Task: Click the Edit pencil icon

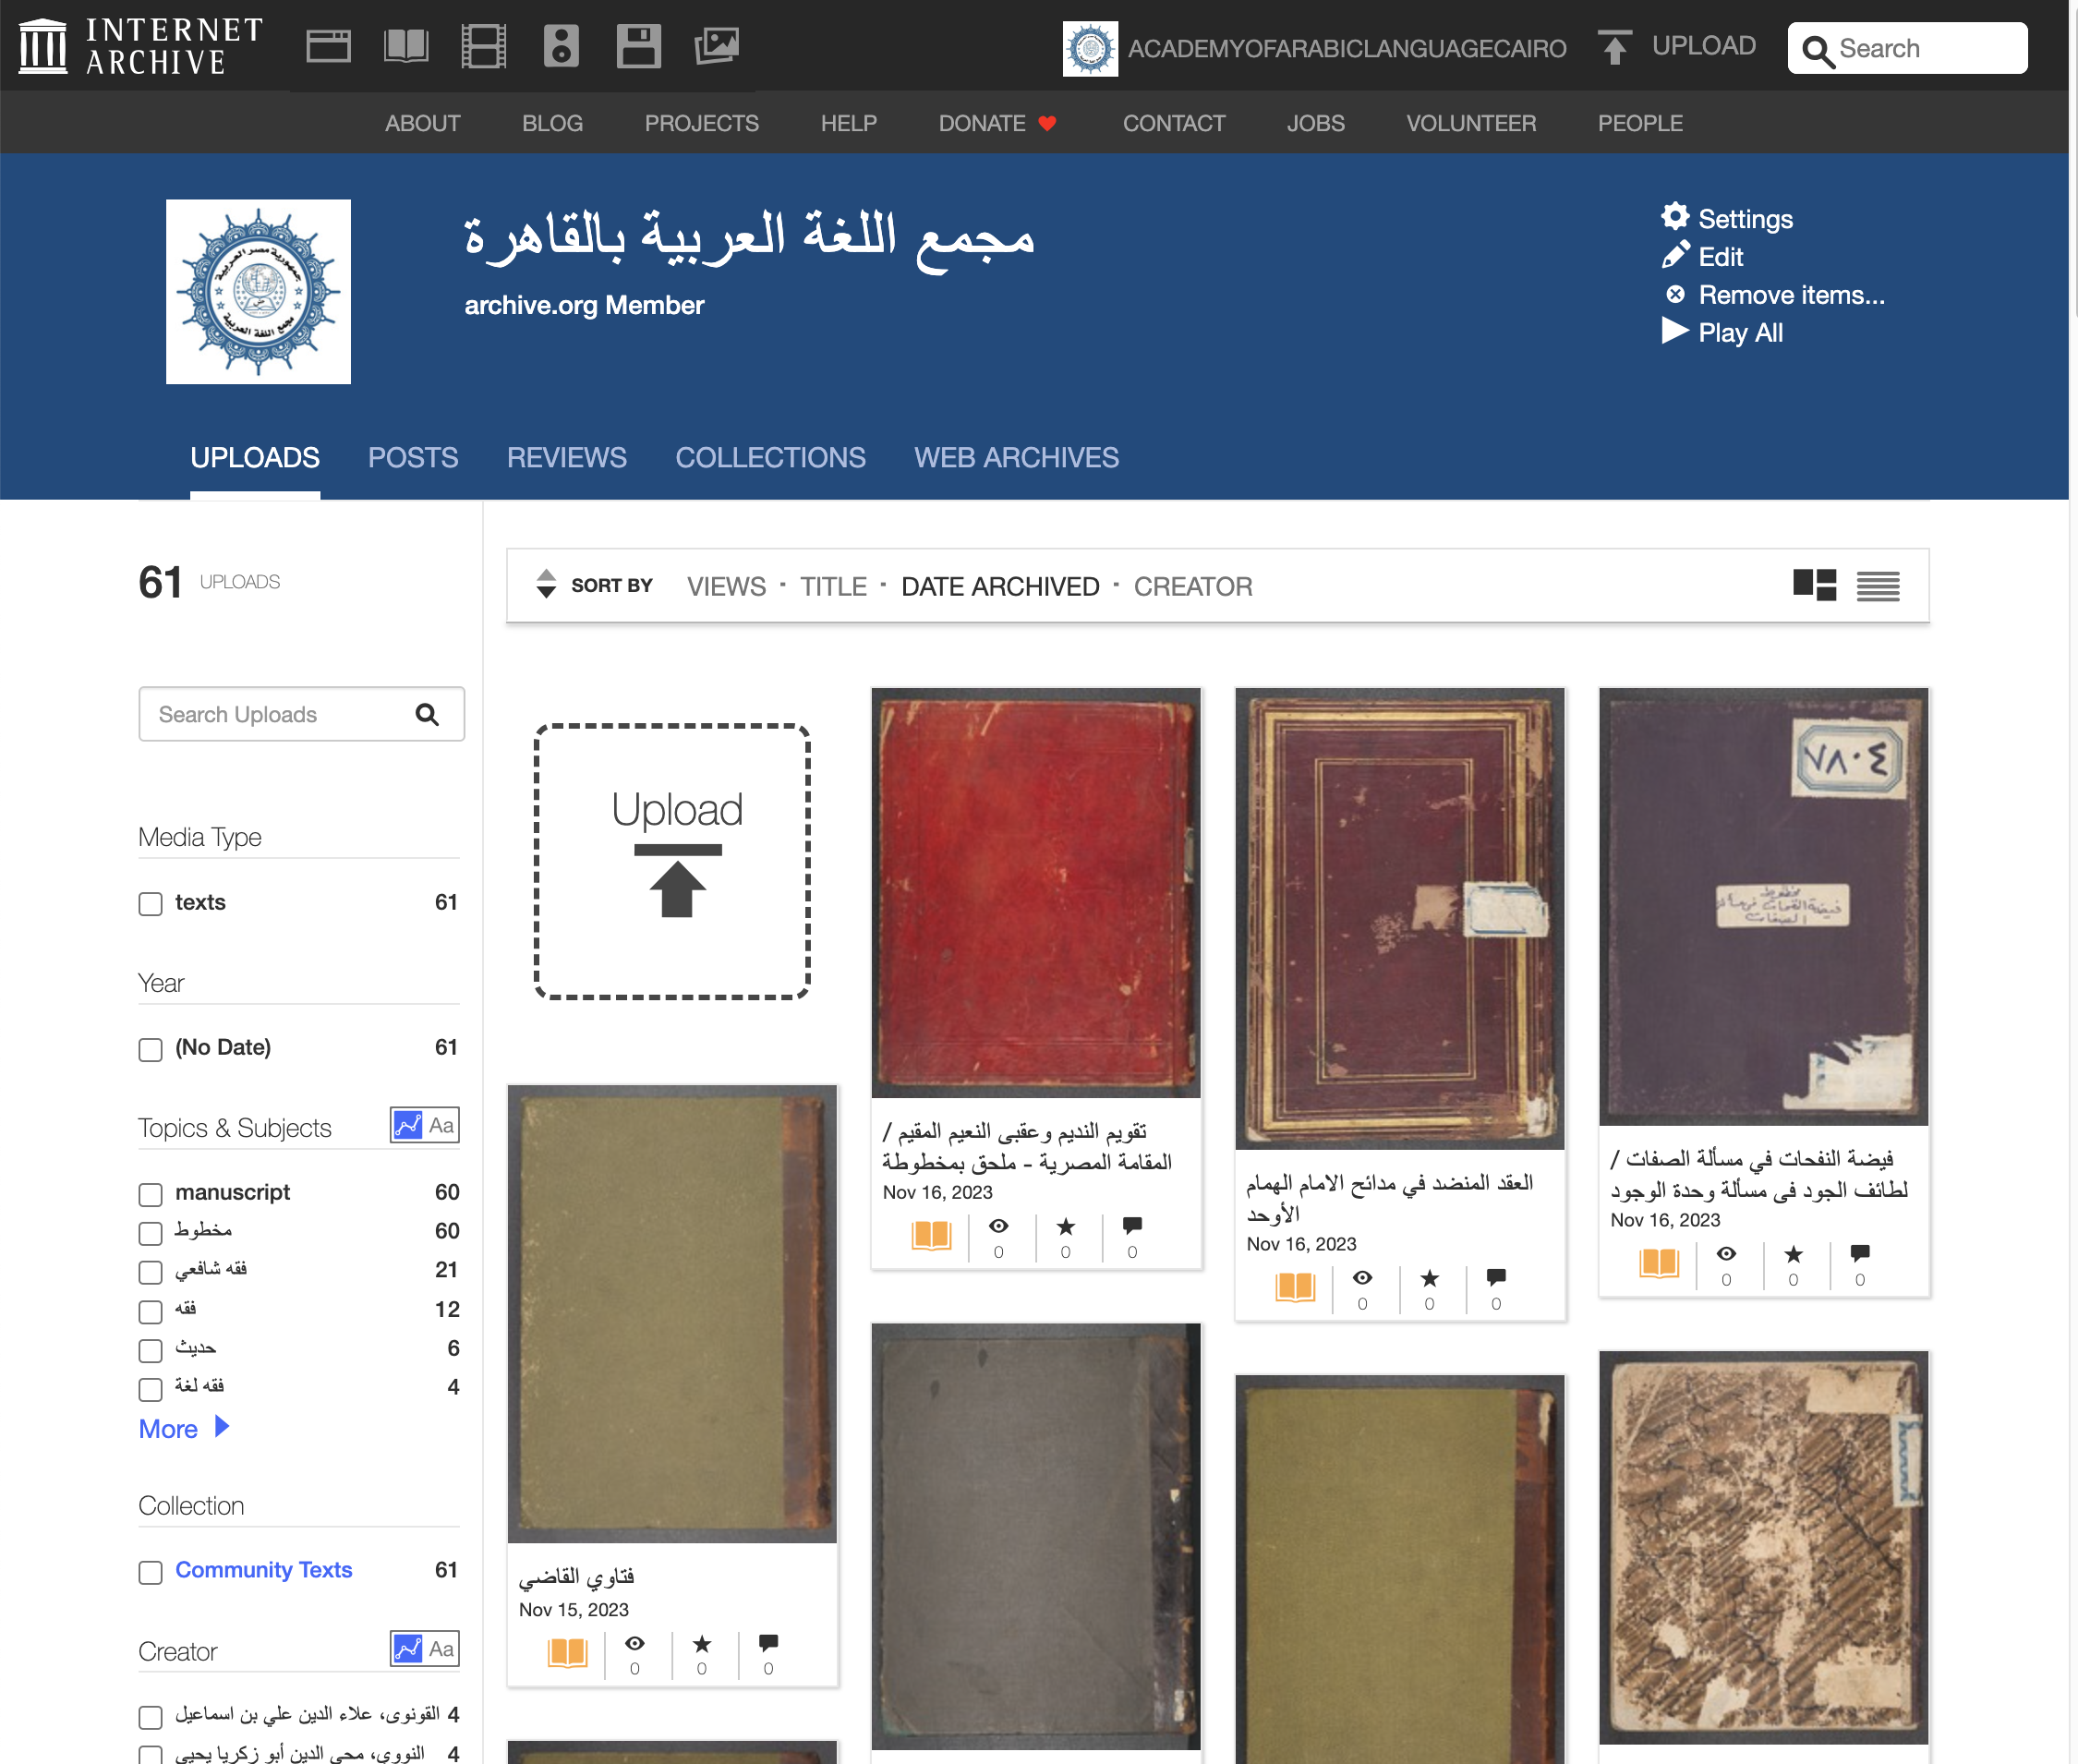Action: tap(1675, 255)
